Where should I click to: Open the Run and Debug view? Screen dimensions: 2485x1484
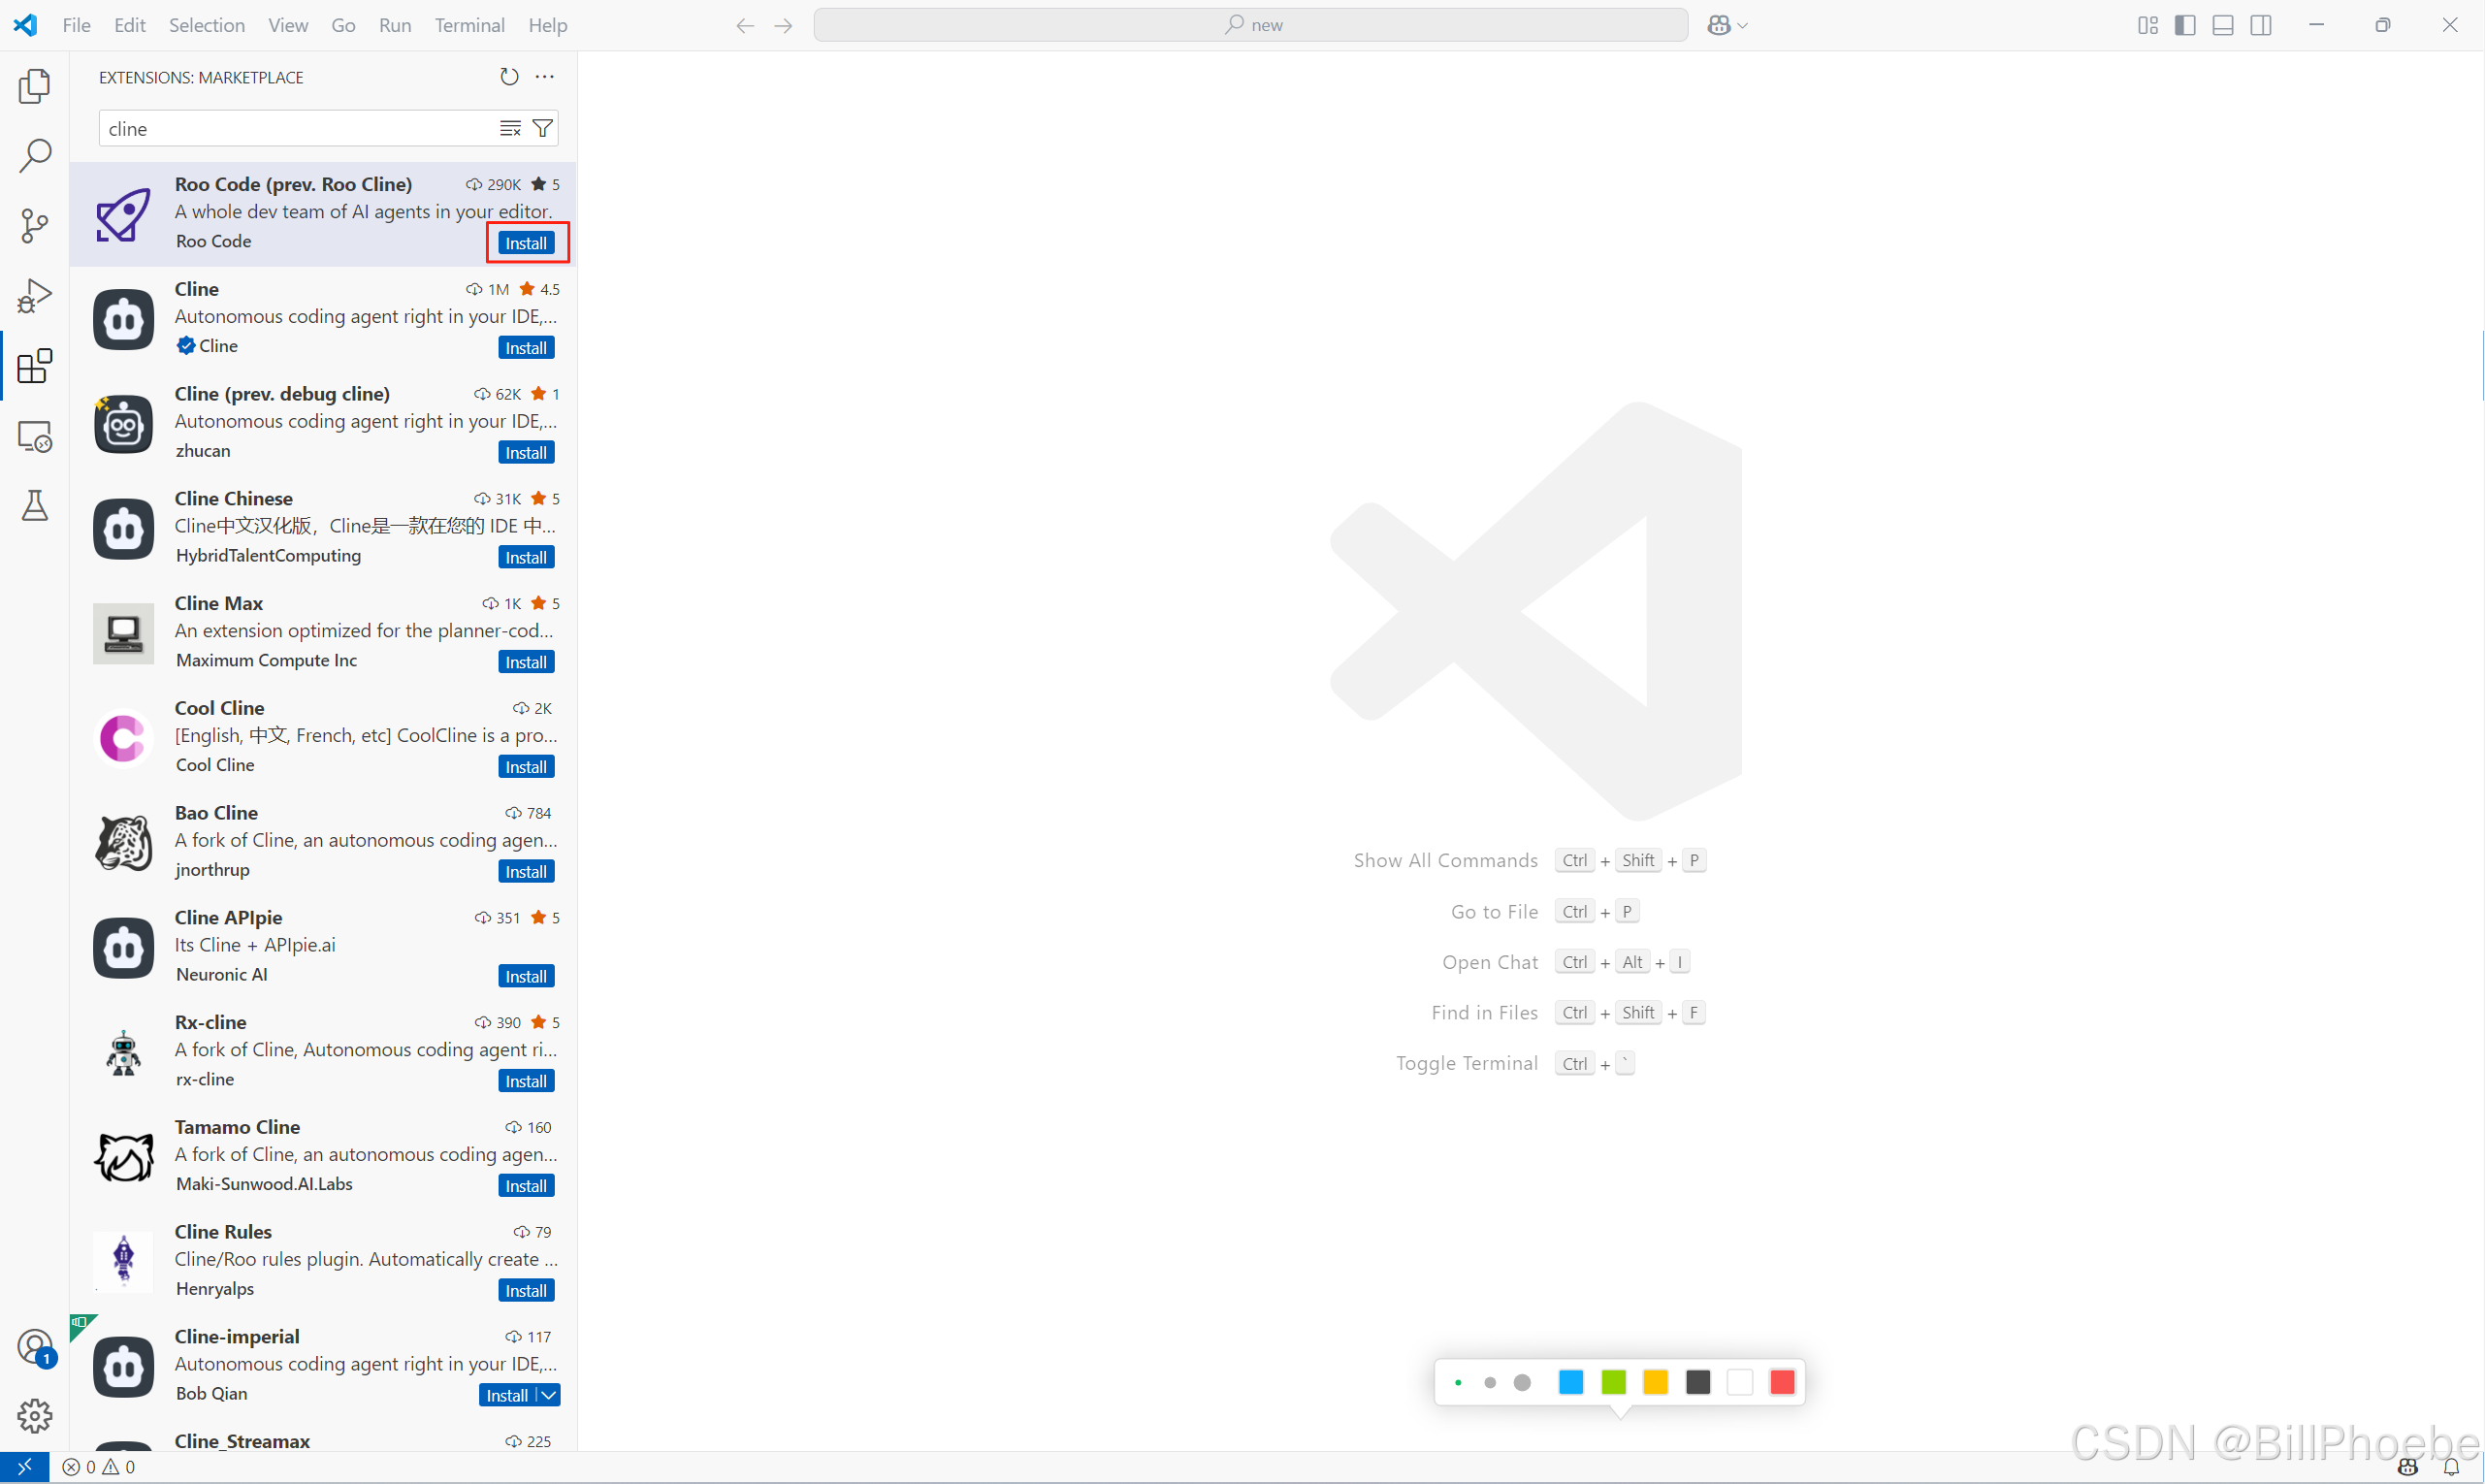tap(34, 296)
